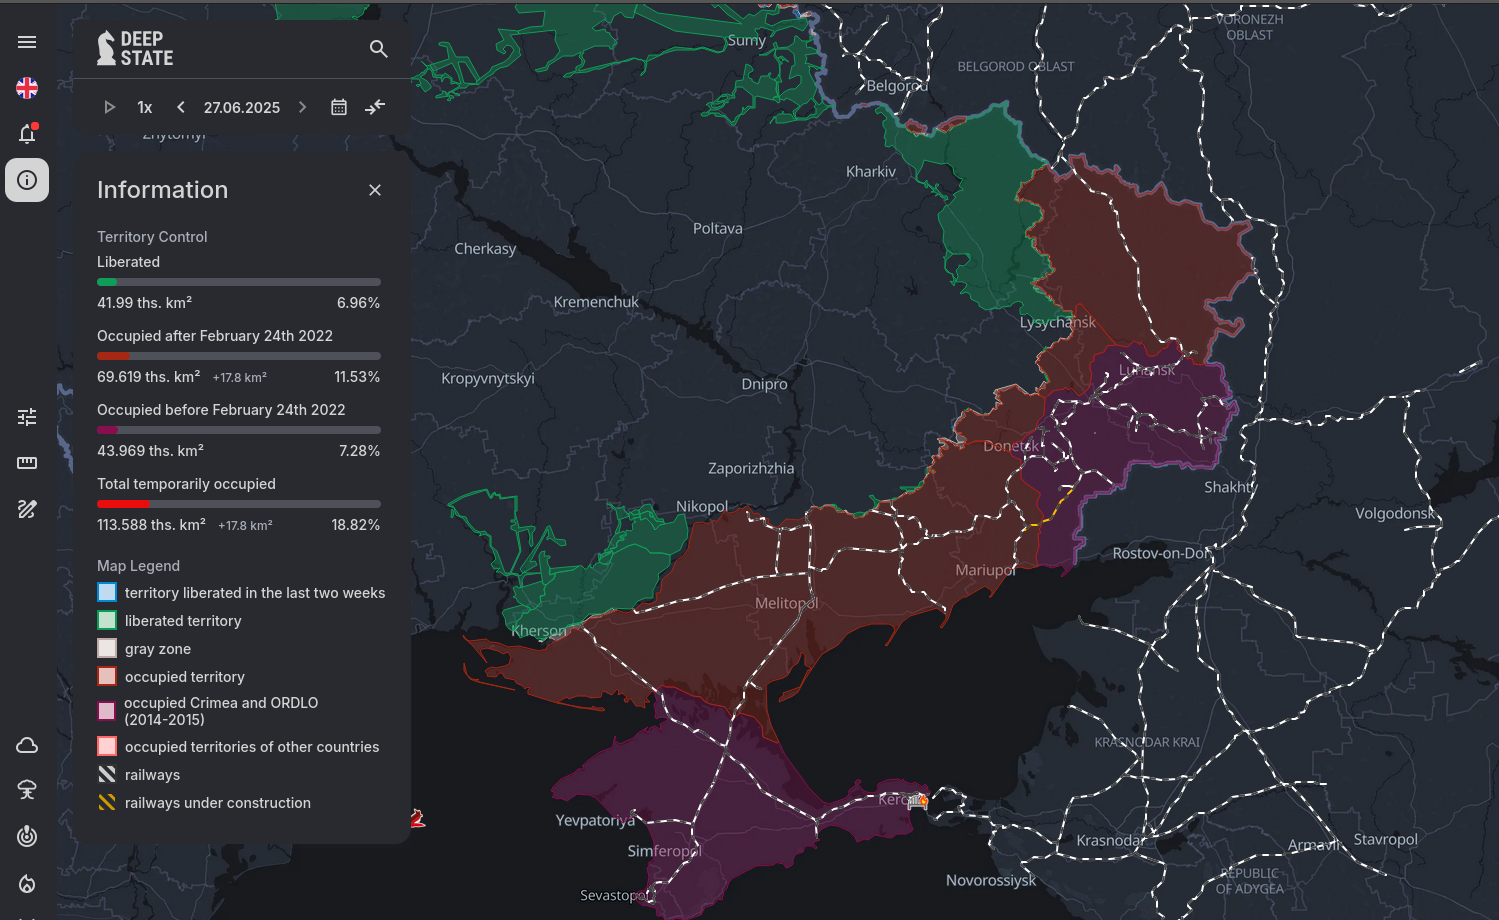Click '69.619 ths. km²' value
The height and width of the screenshot is (920, 1499).
(148, 376)
